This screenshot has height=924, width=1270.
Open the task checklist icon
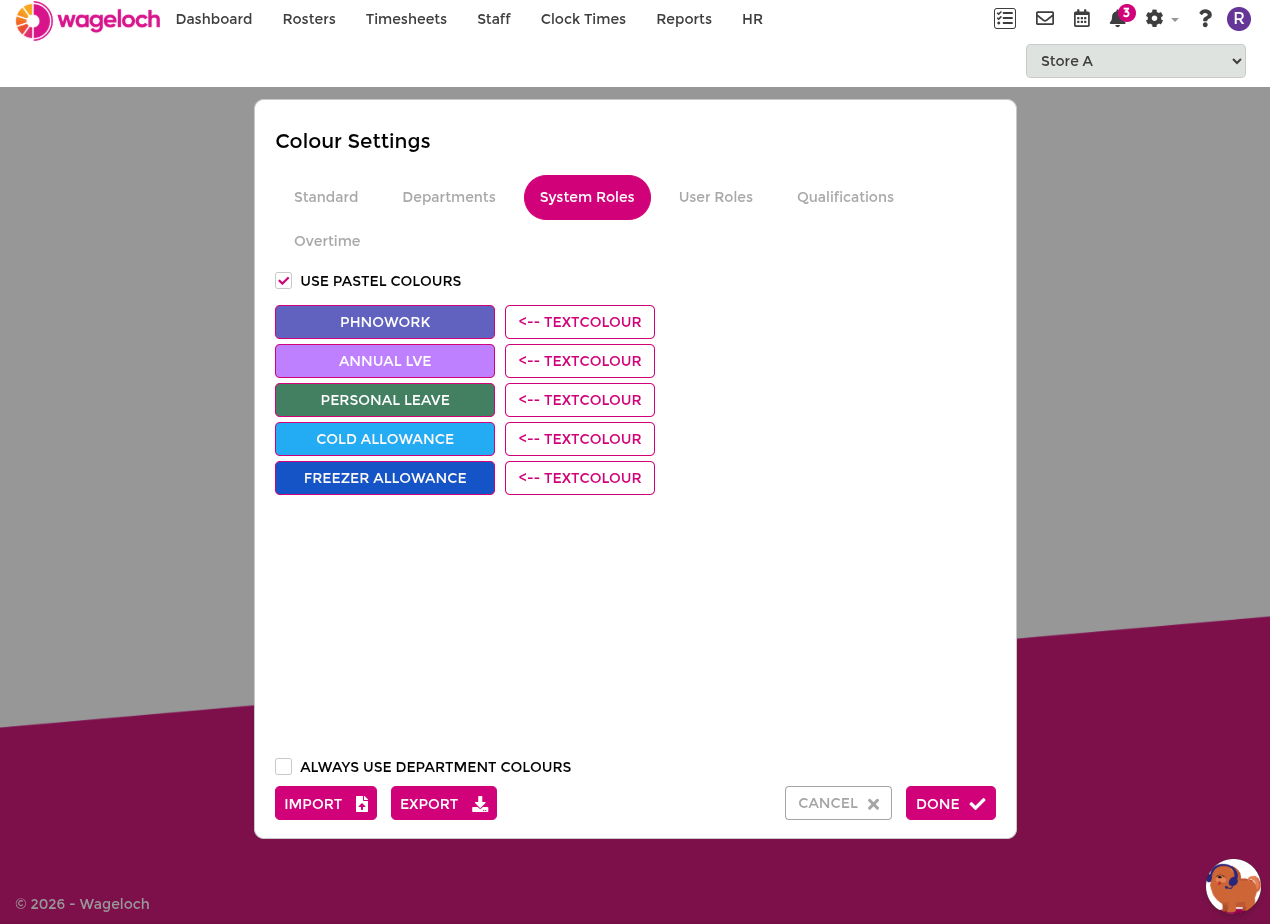coord(1005,18)
